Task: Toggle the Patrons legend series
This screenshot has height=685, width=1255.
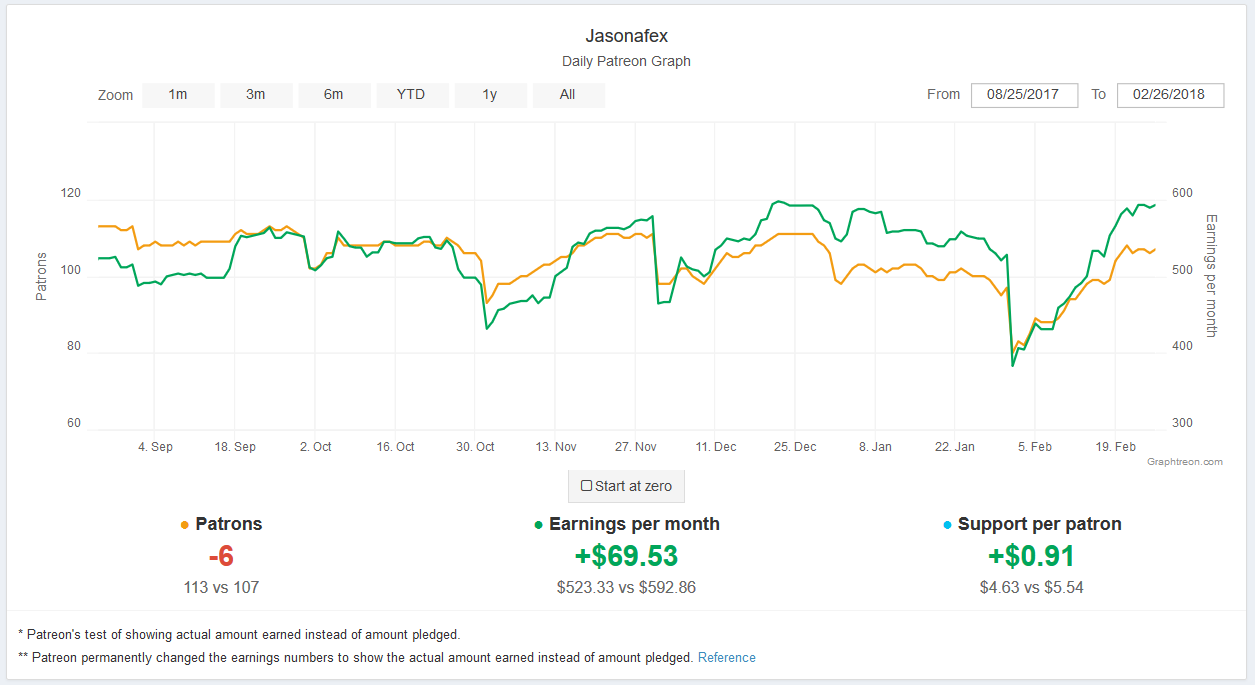Action: 221,524
